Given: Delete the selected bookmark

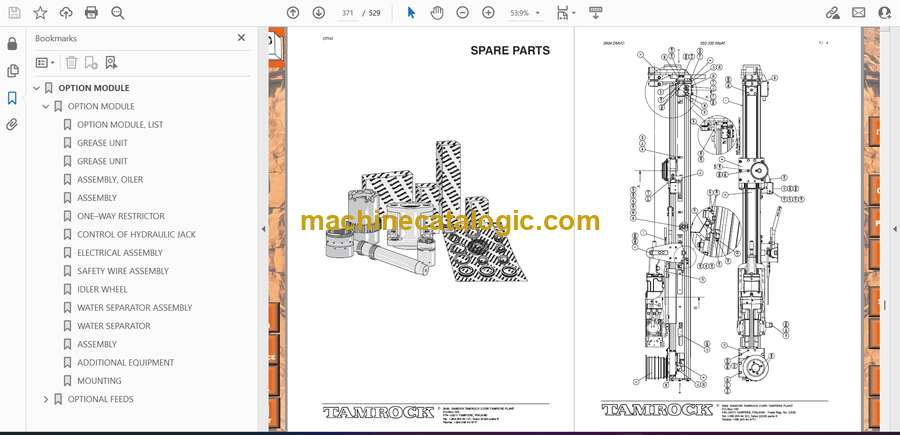Looking at the screenshot, I should click(71, 63).
